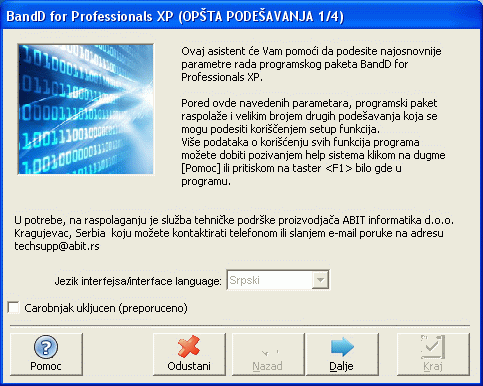The image size is (483, 386).
Task: Click the paragraph starting Pored ovde navedenih
Action: click(x=313, y=142)
